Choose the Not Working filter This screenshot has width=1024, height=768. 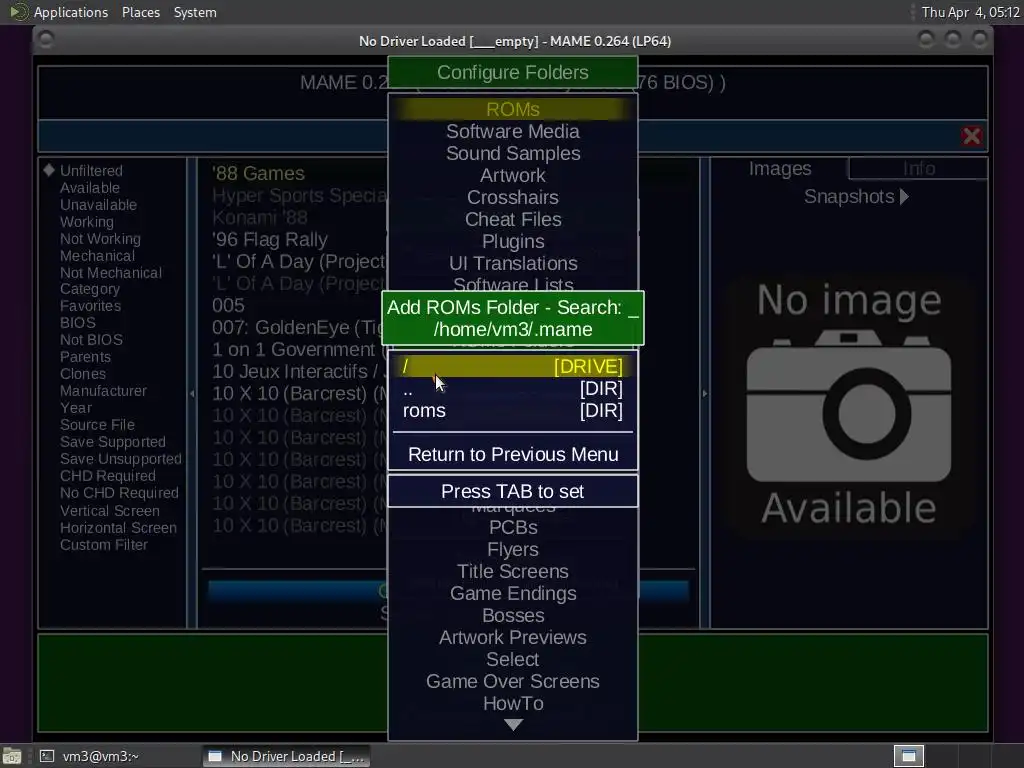(x=100, y=239)
